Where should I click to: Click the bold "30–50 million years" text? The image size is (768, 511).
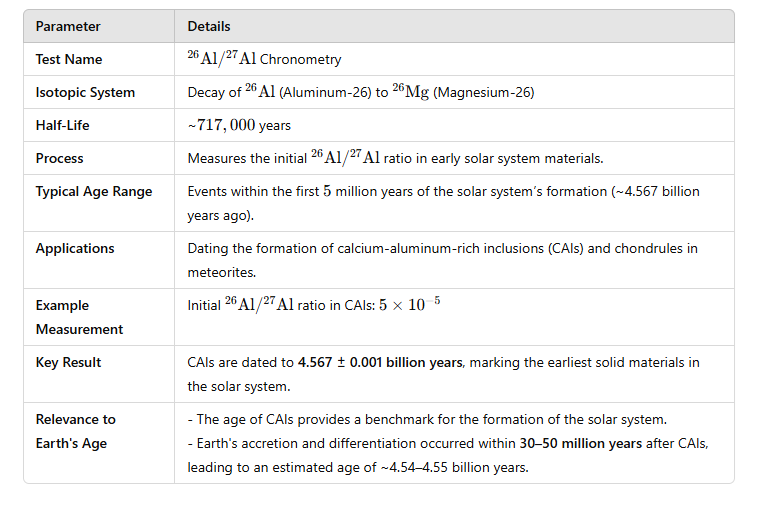point(582,443)
